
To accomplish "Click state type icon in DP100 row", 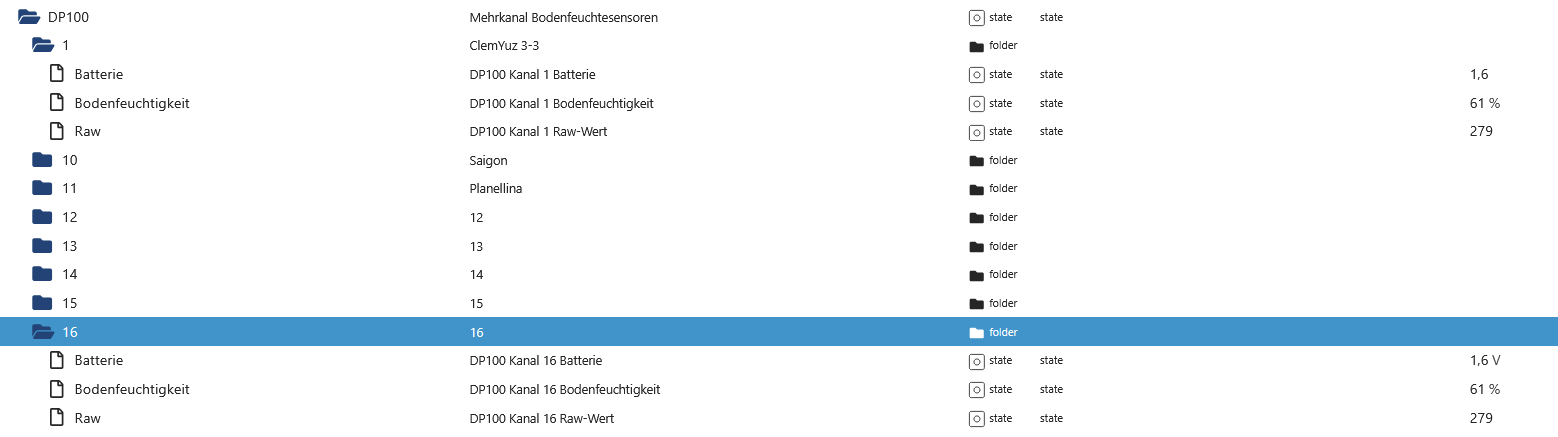I will (x=976, y=17).
